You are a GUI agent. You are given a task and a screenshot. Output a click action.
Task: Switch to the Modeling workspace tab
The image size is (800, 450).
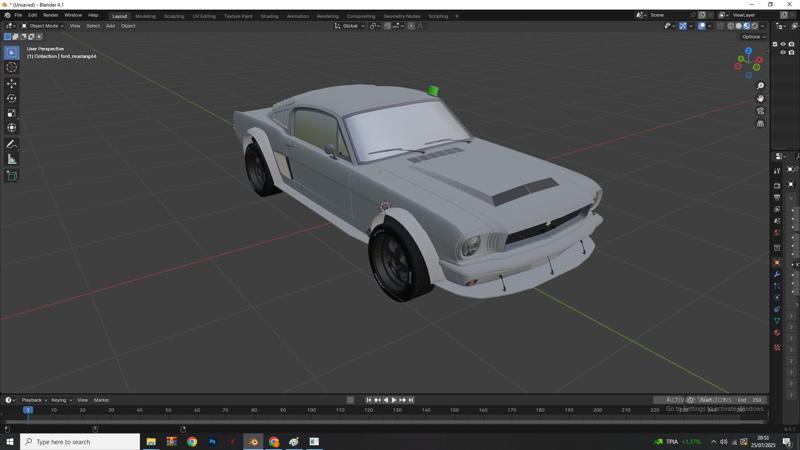pyautogui.click(x=145, y=16)
